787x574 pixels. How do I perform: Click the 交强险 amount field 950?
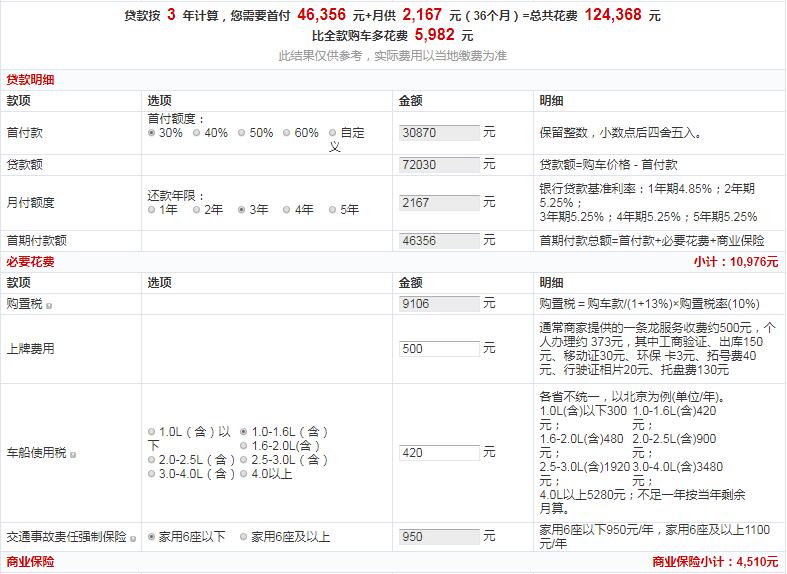coord(439,536)
